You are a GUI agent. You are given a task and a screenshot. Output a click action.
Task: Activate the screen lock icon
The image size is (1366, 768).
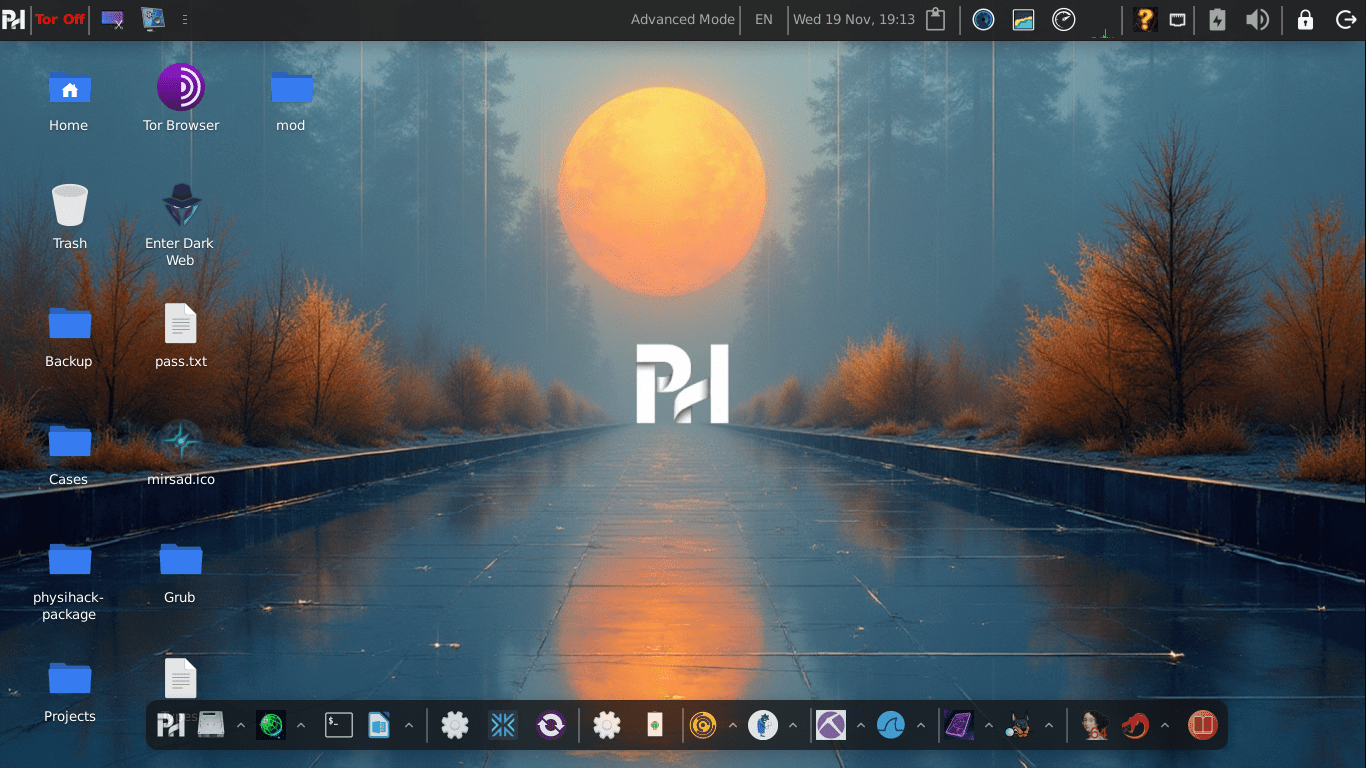pyautogui.click(x=1305, y=19)
